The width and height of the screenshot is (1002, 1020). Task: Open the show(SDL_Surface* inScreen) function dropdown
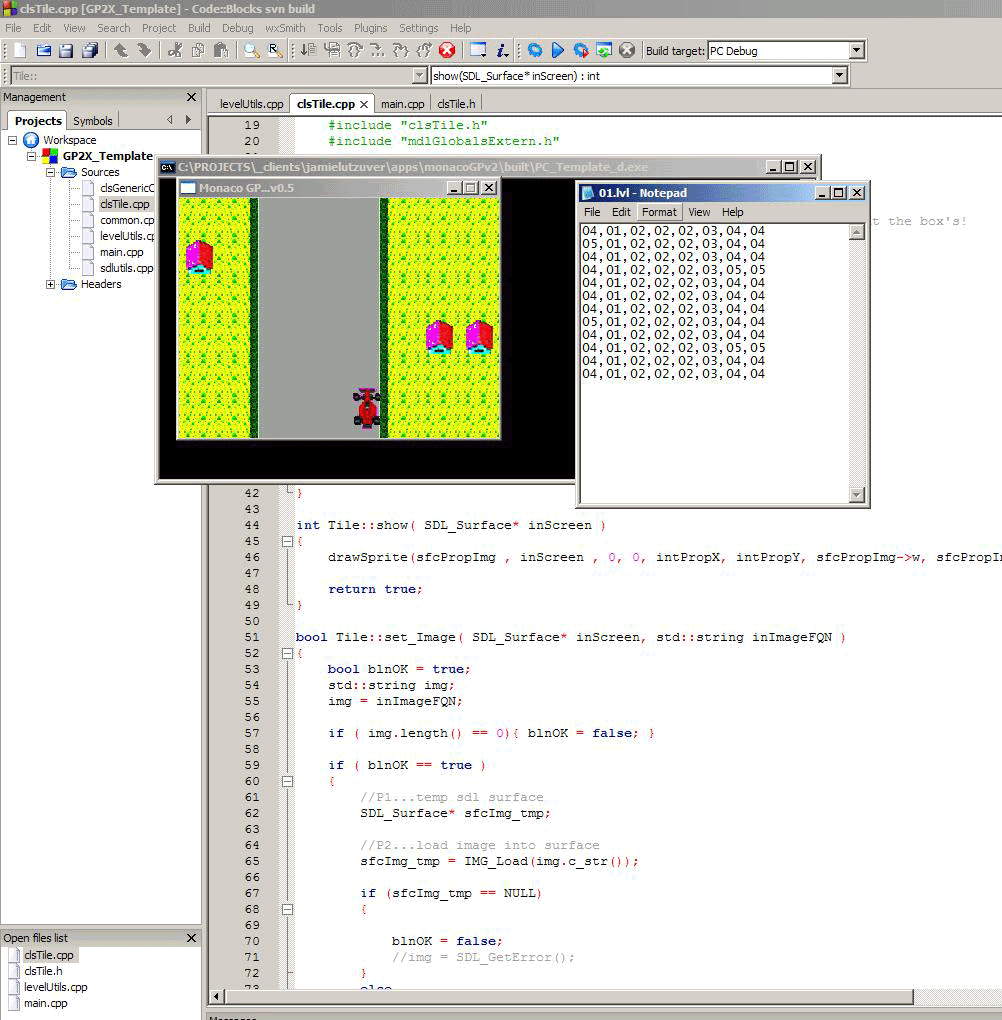pos(839,76)
